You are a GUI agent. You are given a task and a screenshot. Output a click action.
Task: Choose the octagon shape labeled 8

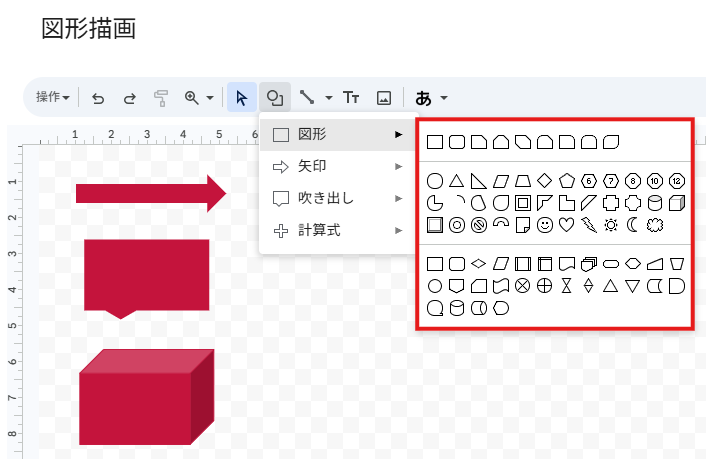point(633,181)
